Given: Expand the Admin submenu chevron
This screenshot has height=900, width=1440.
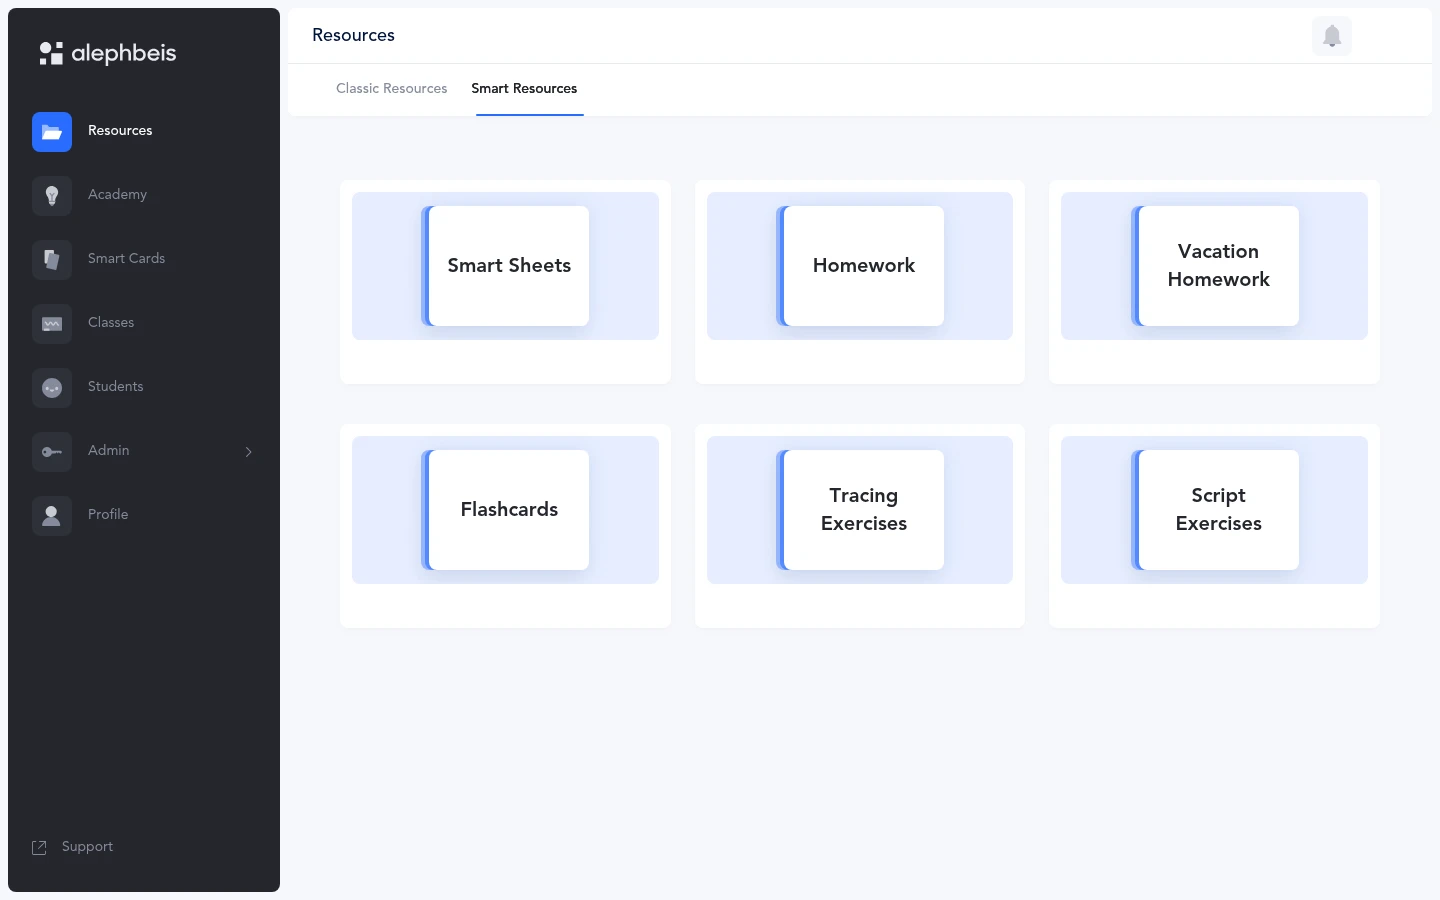Looking at the screenshot, I should 249,452.
